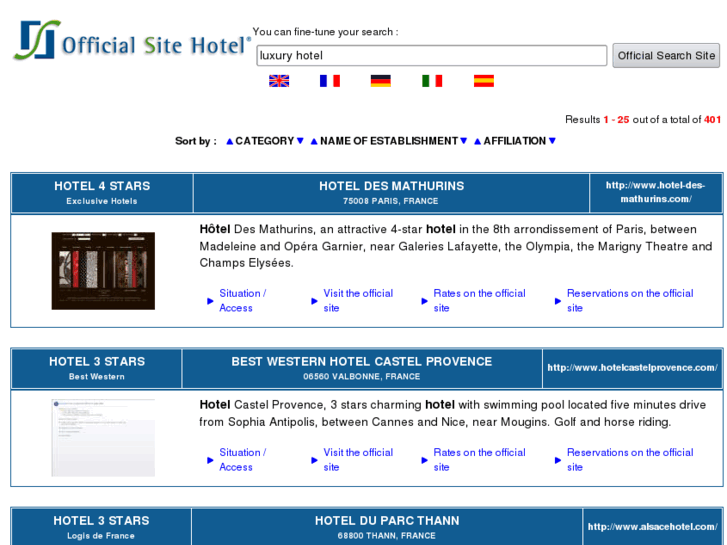The width and height of the screenshot is (727, 545).
Task: Focus the luxury hotel search field
Action: 432,56
